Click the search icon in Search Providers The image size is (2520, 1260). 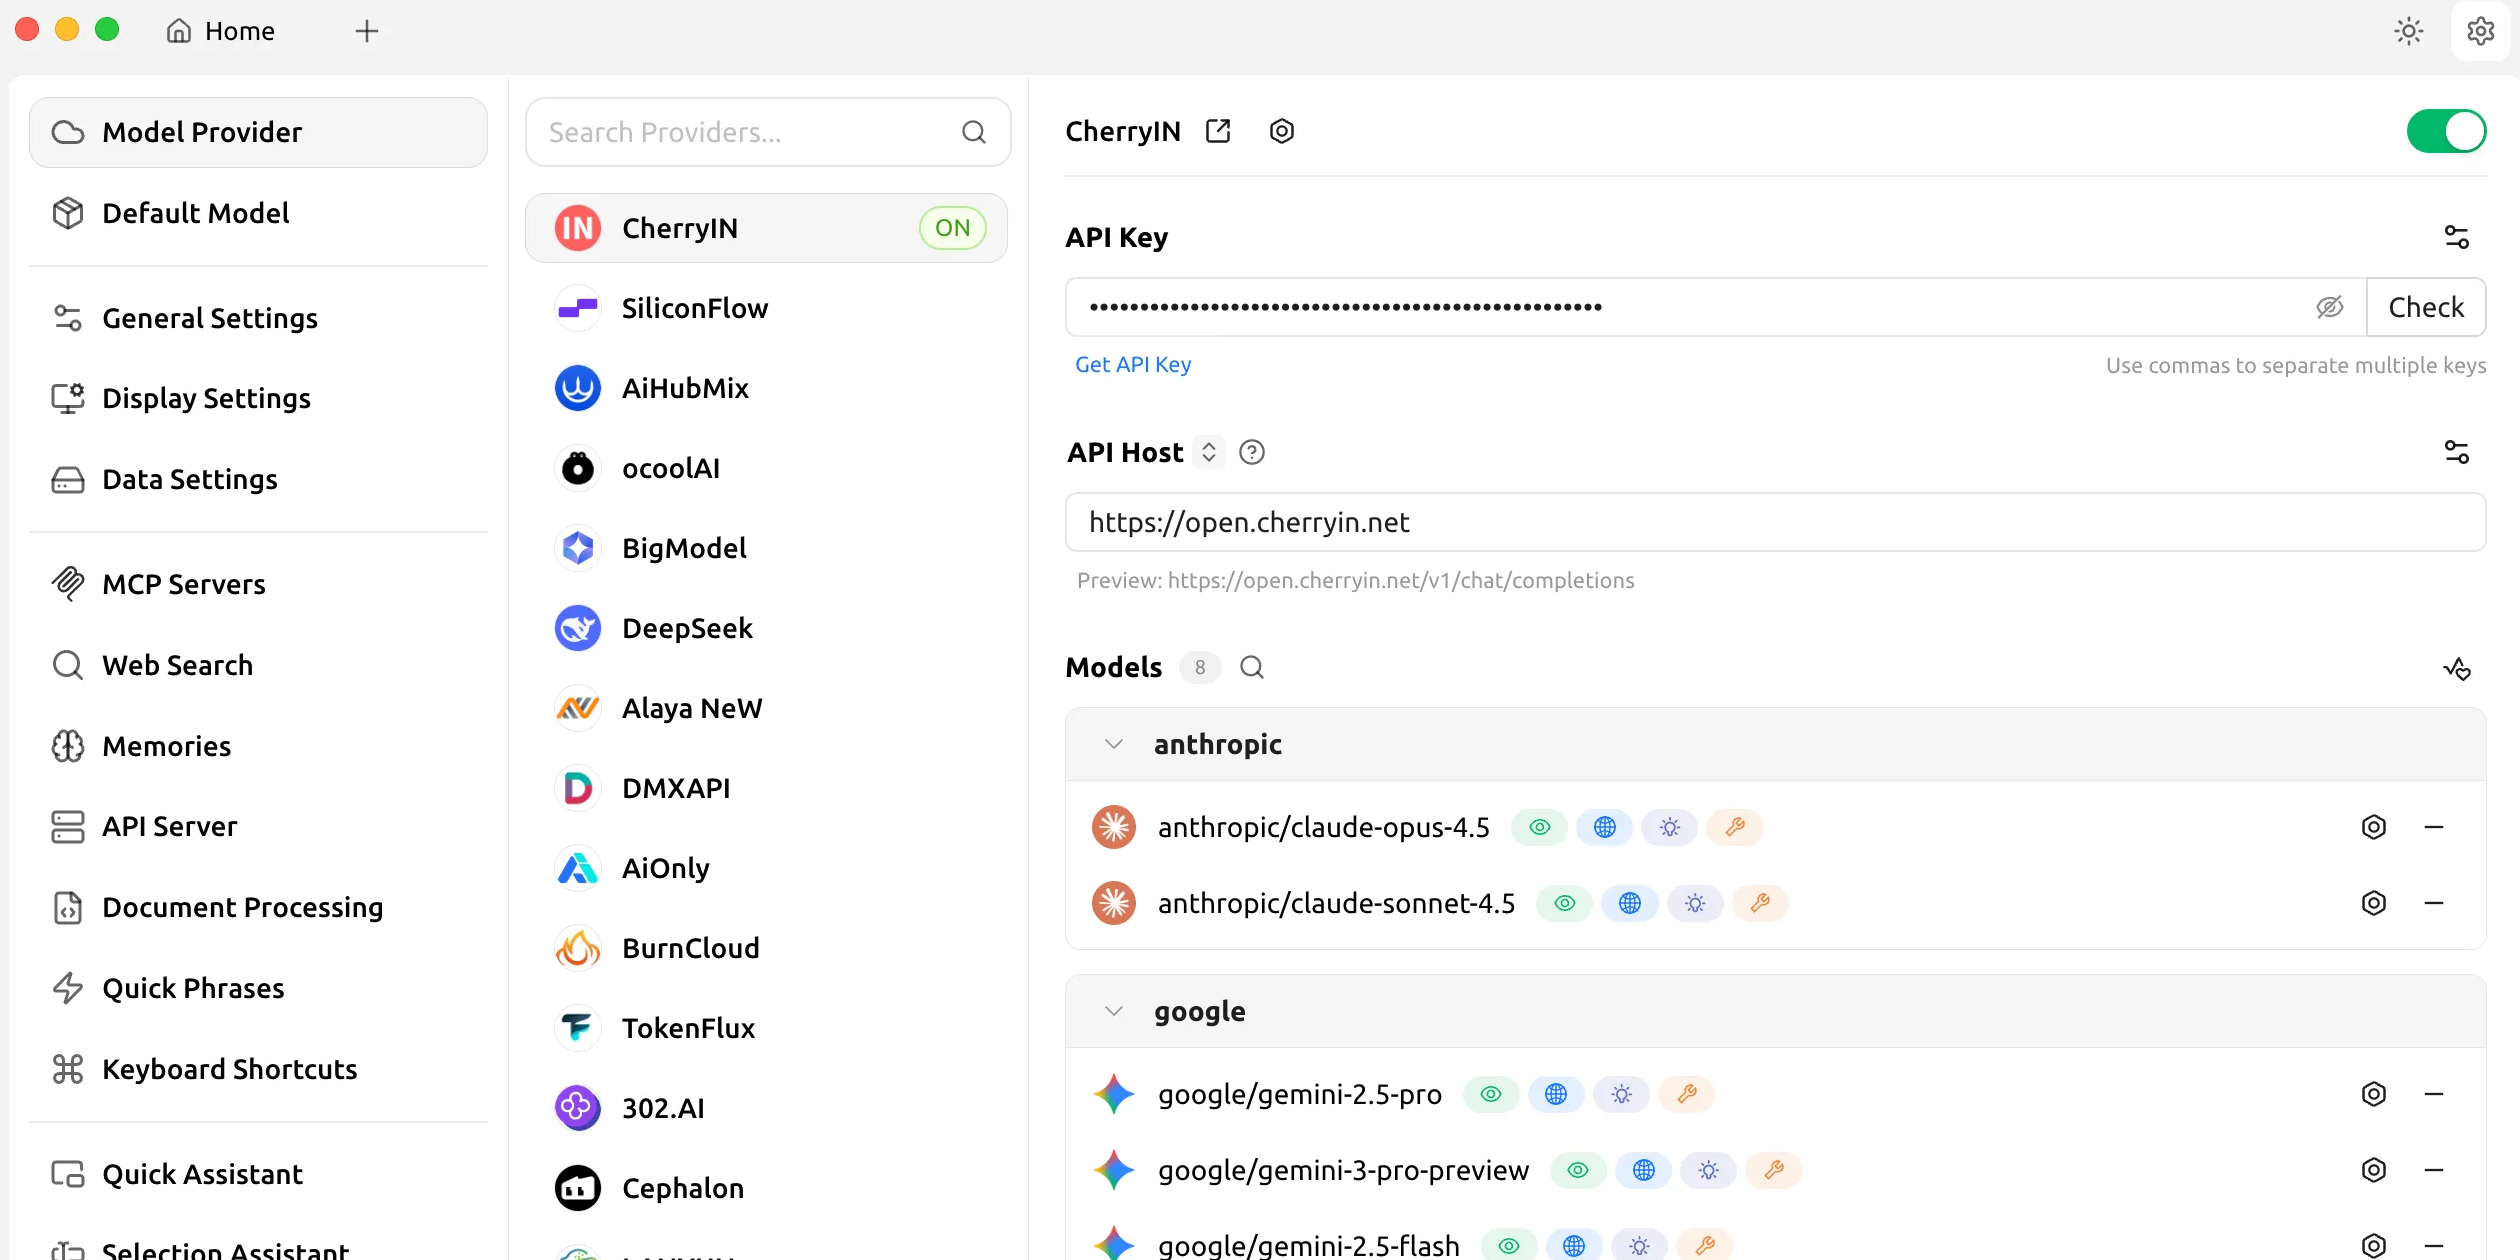[974, 132]
